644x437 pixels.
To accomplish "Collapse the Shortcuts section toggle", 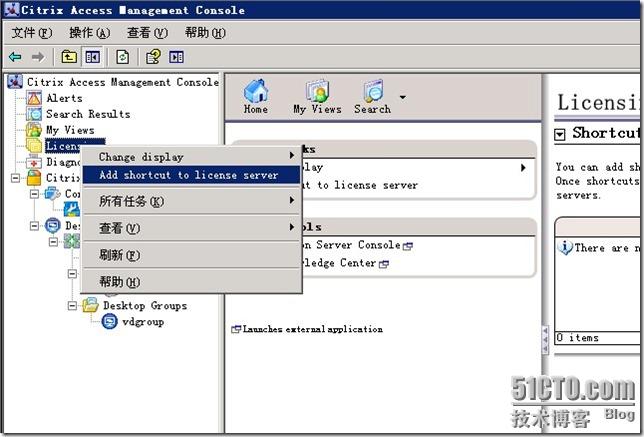I will click(560, 134).
